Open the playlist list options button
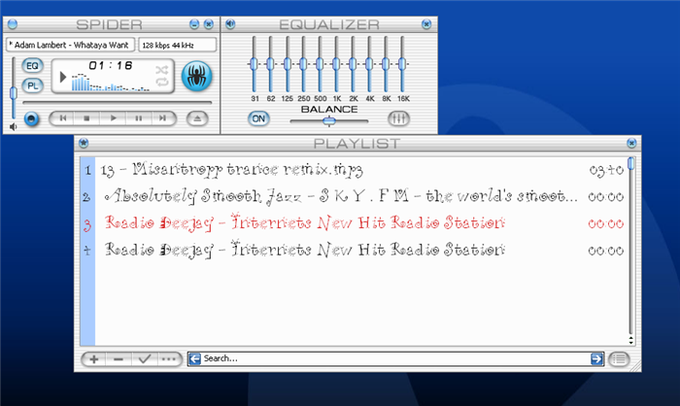The image size is (680, 406). click(619, 359)
